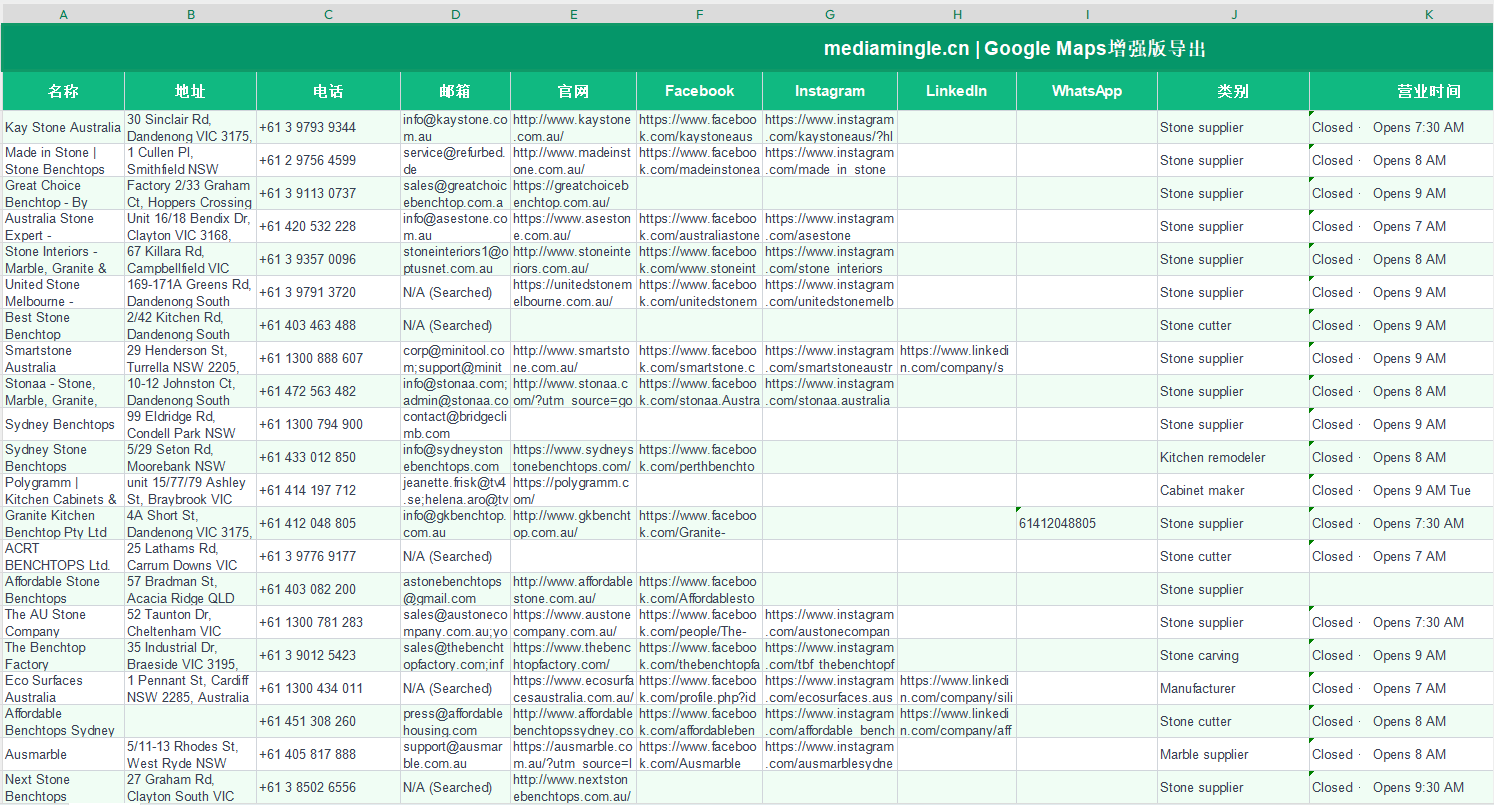1494x805 pixels.
Task: Select the info@kaystone.com.au email cell
Action: pyautogui.click(x=455, y=127)
